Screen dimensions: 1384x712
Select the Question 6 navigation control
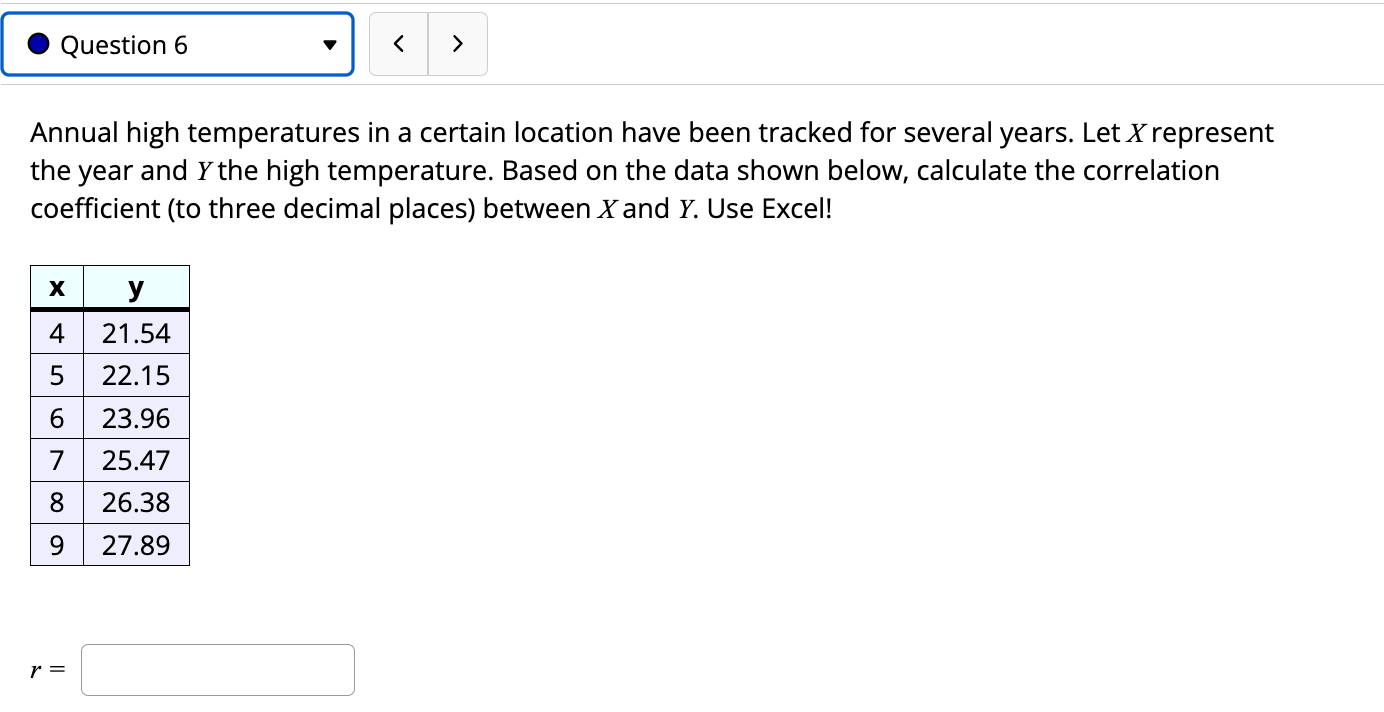point(175,44)
